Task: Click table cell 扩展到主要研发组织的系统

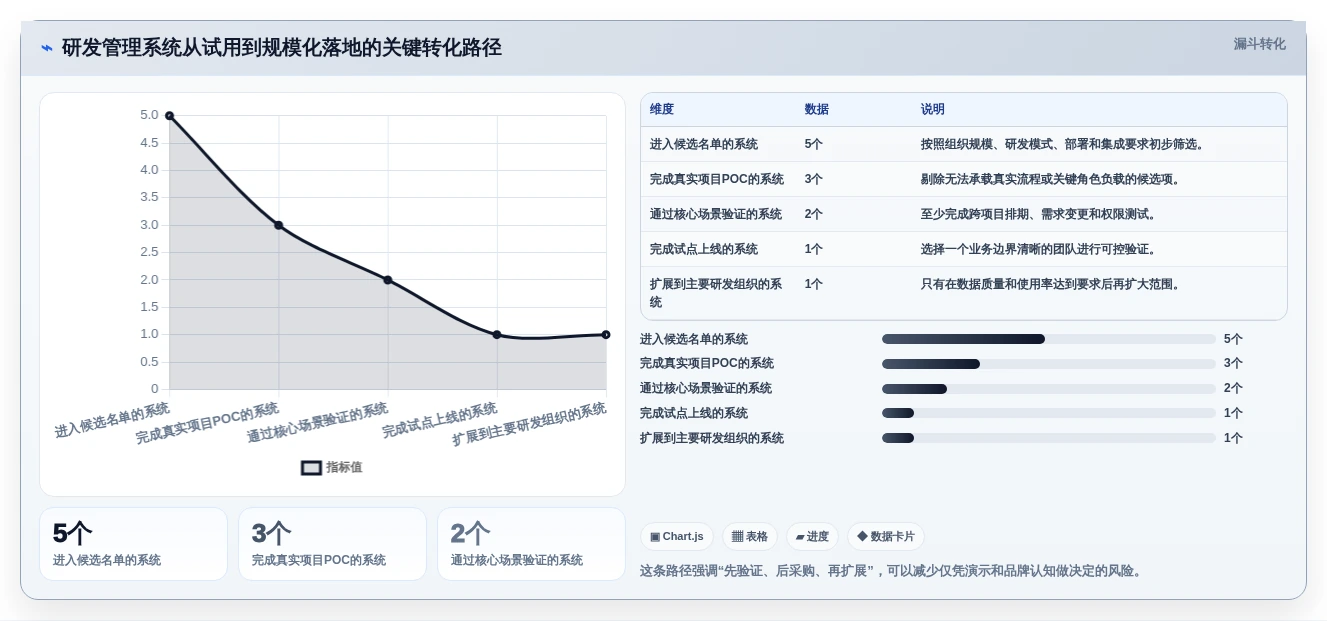Action: pos(716,293)
